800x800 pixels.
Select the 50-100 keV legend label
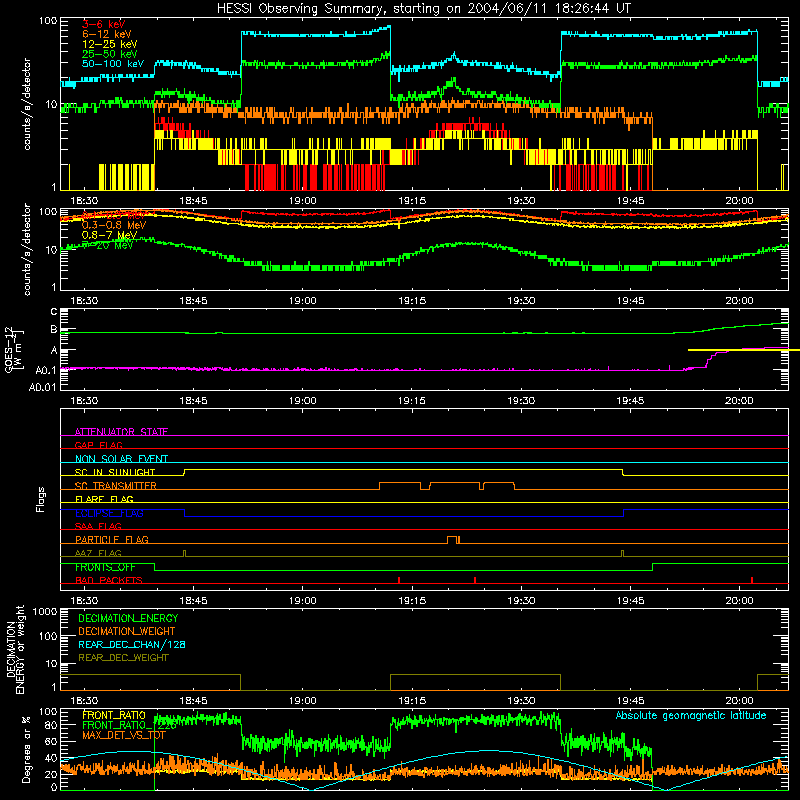112,64
